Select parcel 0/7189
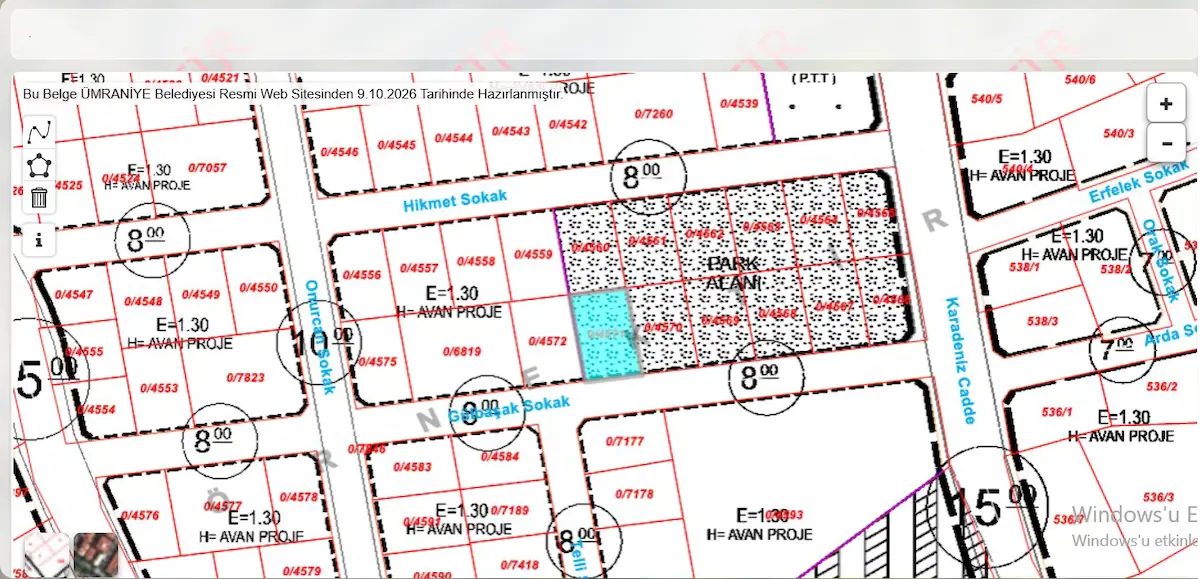1200x579 pixels. pyautogui.click(x=508, y=511)
